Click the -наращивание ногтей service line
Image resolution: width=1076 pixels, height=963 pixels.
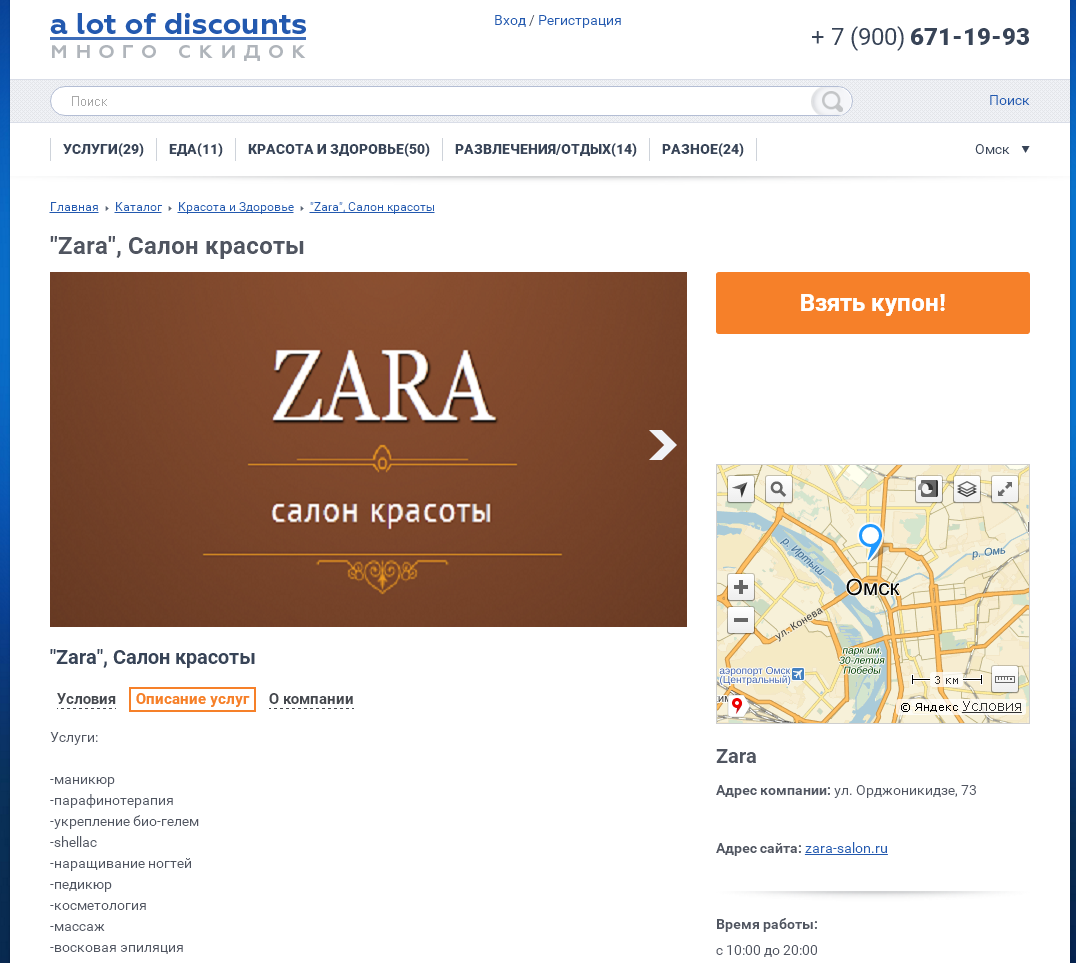coord(121,864)
